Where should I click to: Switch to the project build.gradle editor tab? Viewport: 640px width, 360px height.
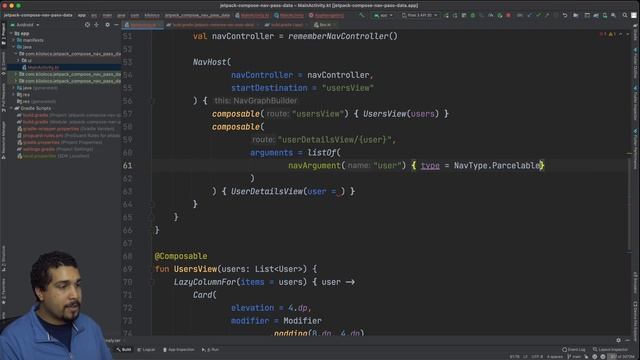click(x=213, y=25)
